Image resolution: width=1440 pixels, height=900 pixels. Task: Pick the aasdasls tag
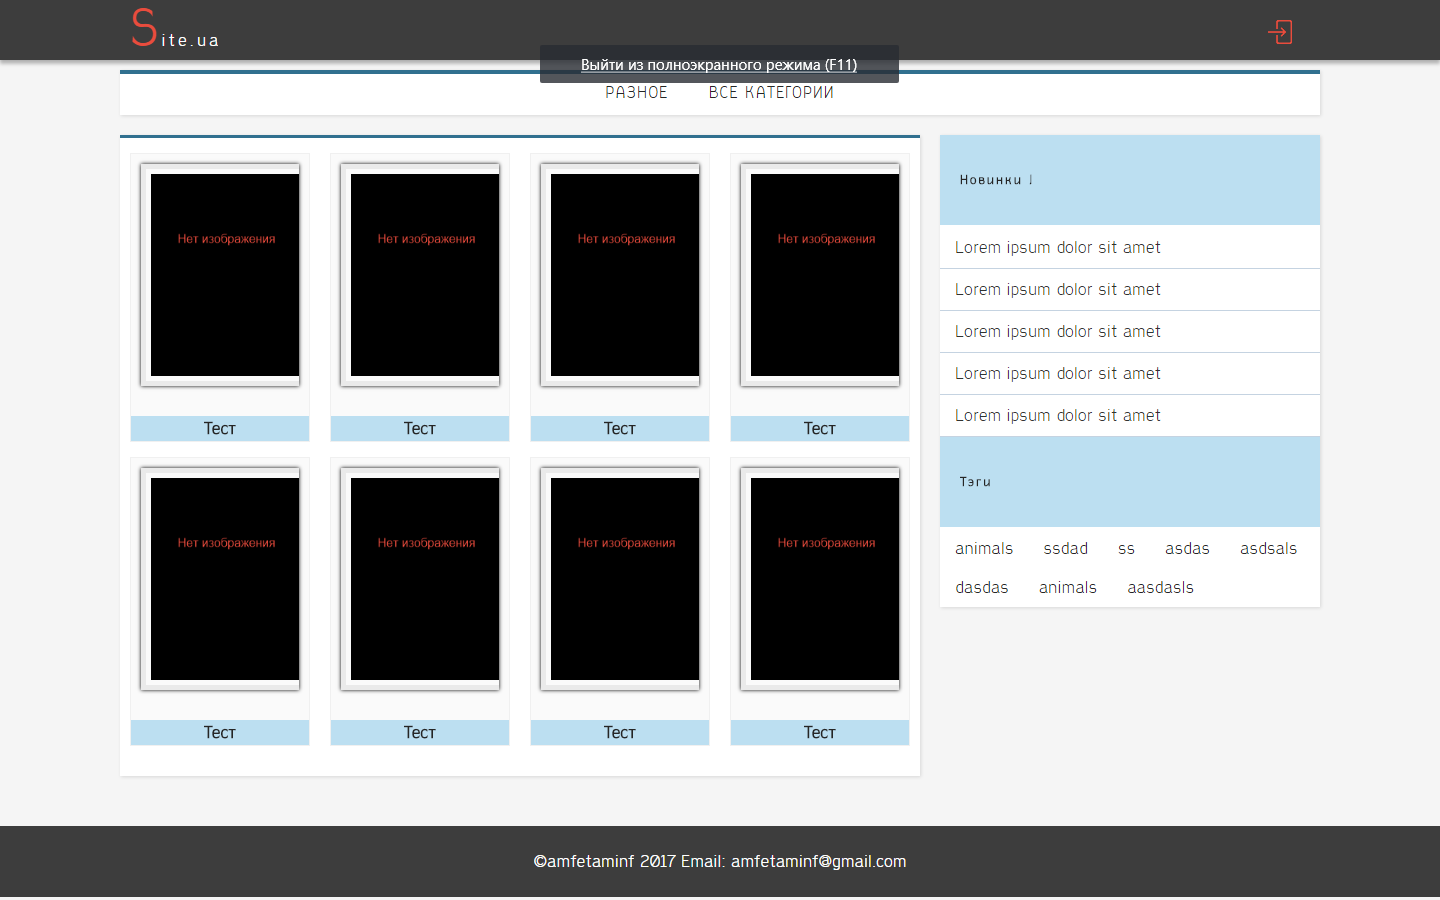[x=1160, y=588]
